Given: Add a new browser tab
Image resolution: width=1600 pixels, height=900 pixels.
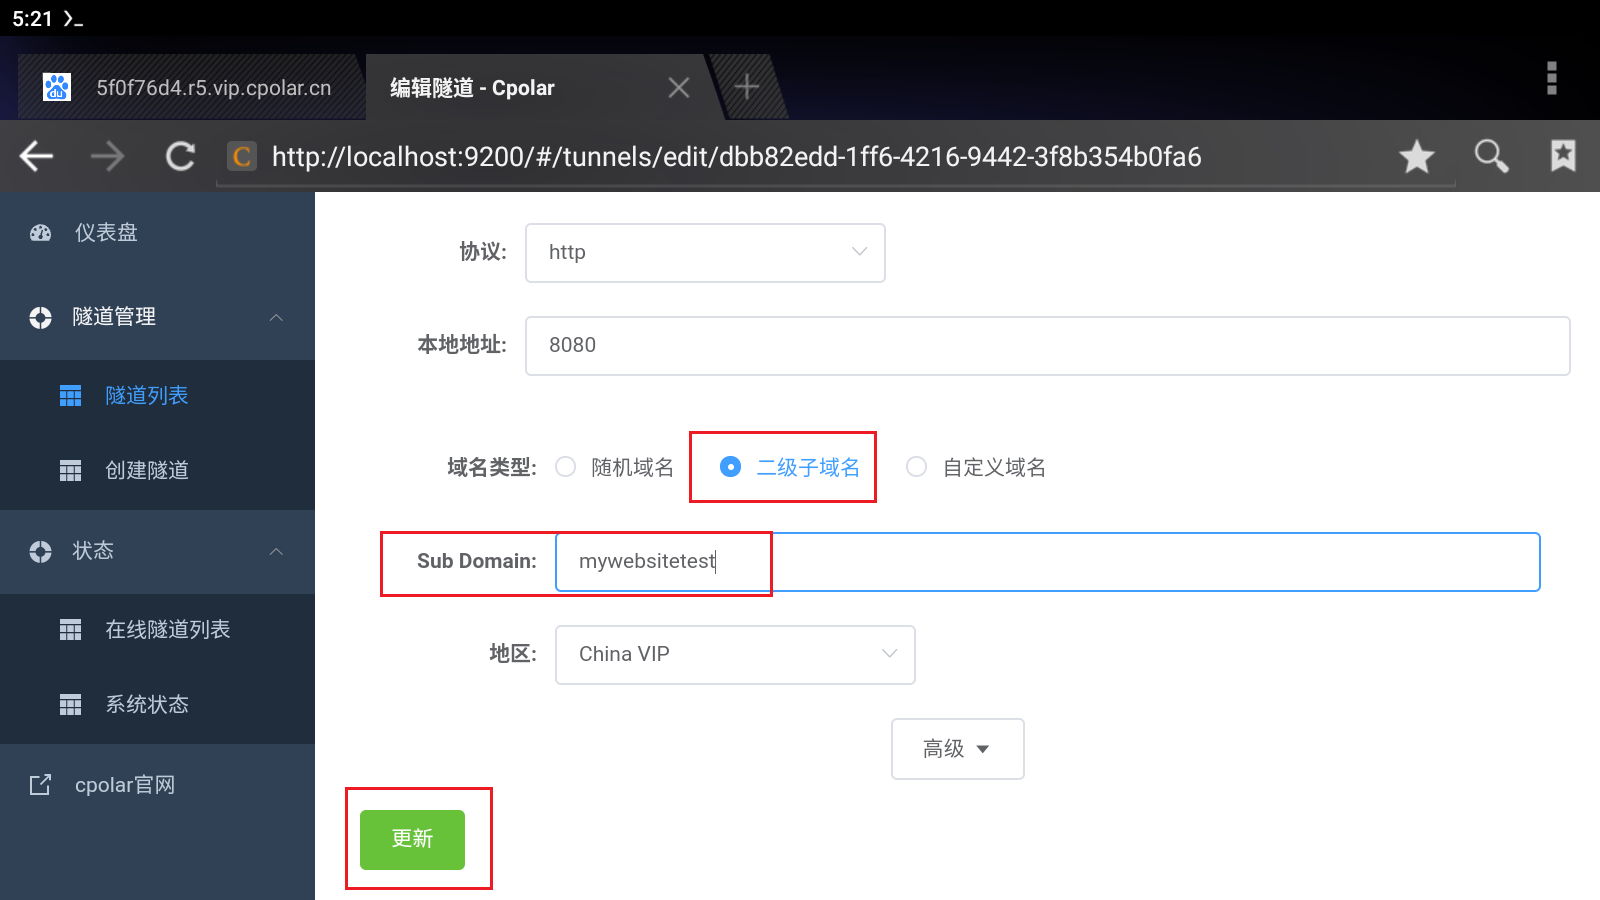Looking at the screenshot, I should 746,87.
